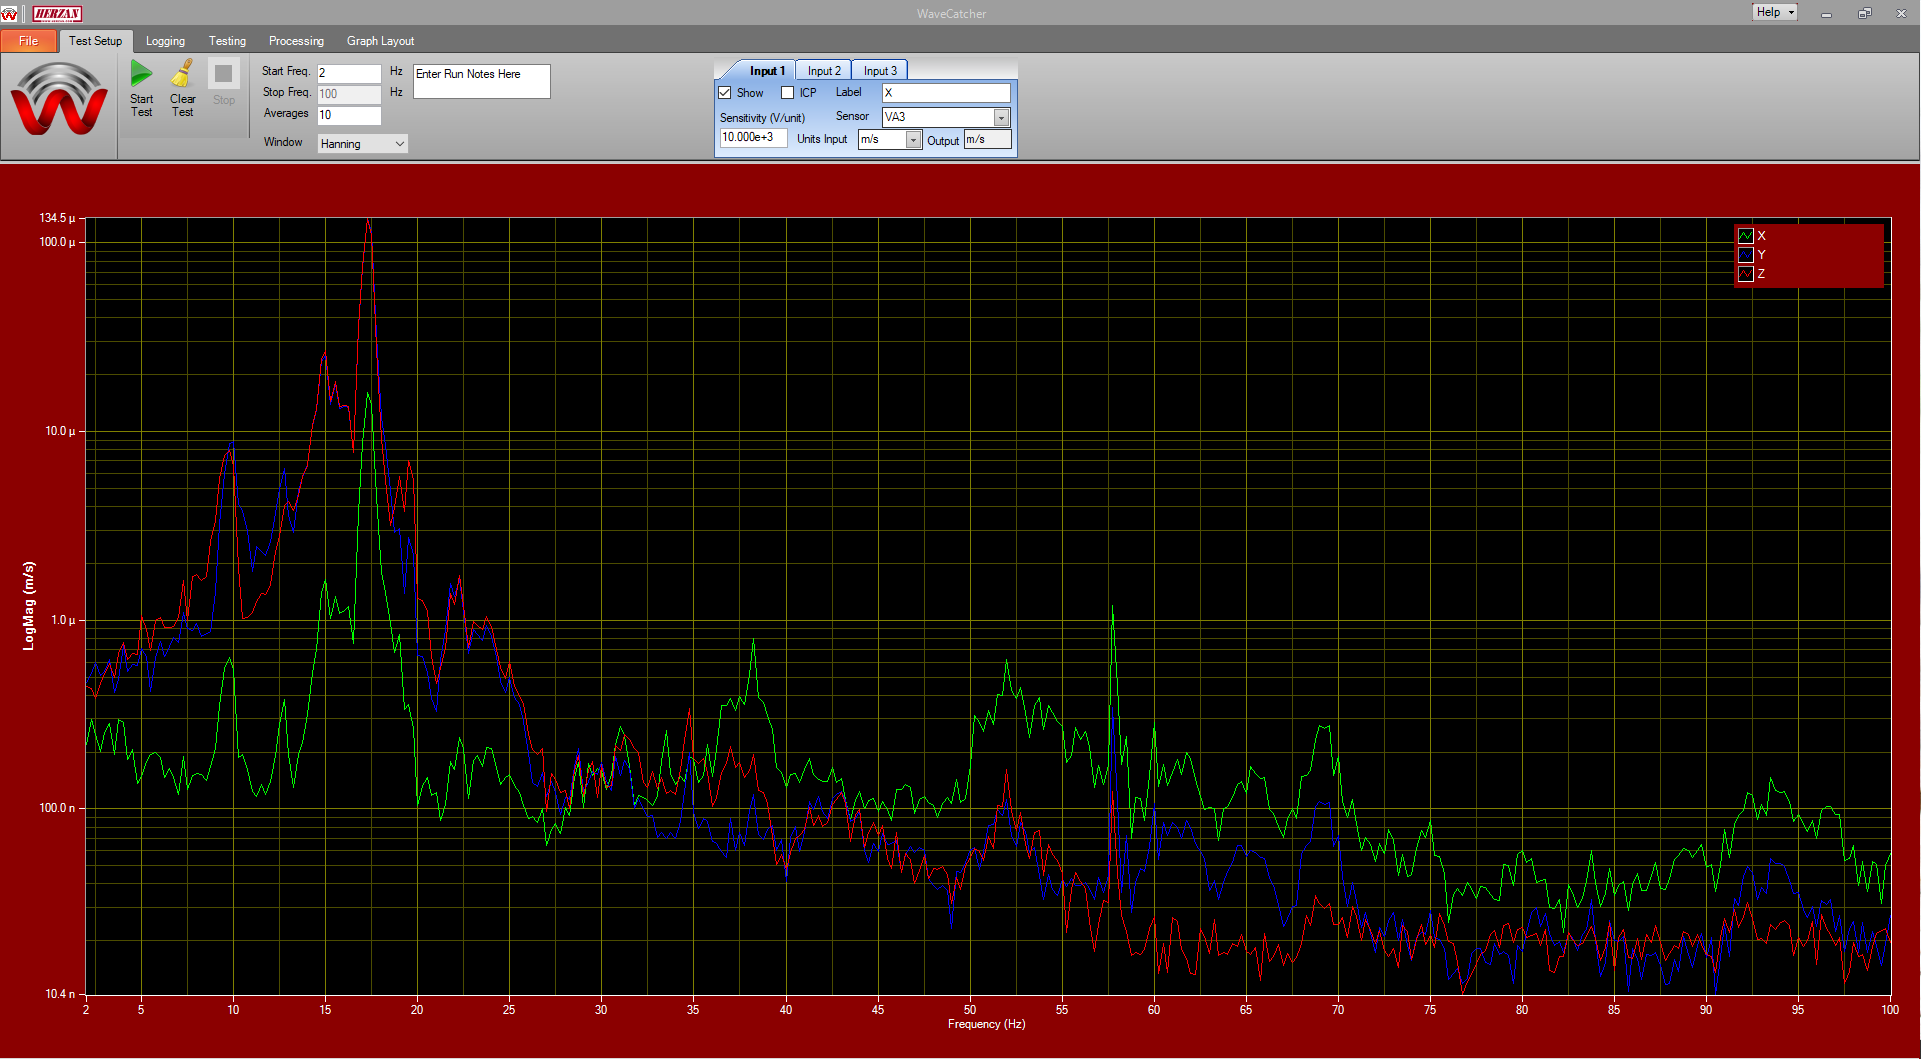
Task: Switch to the Logging ribbon tab
Action: (165, 41)
